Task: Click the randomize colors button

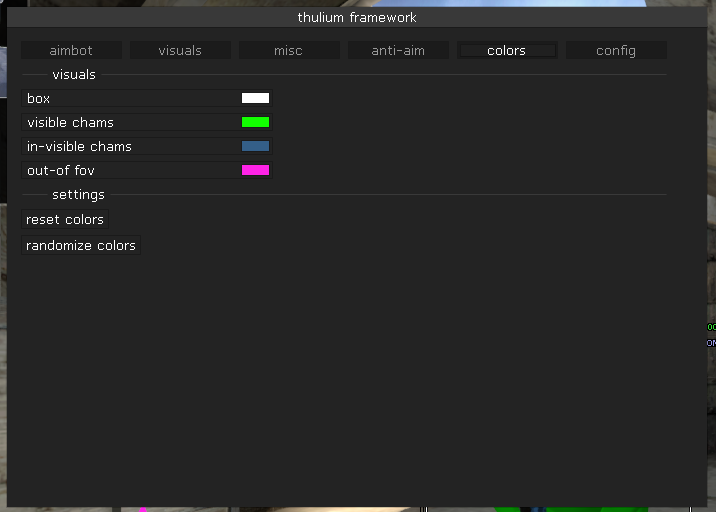Action: tap(81, 246)
